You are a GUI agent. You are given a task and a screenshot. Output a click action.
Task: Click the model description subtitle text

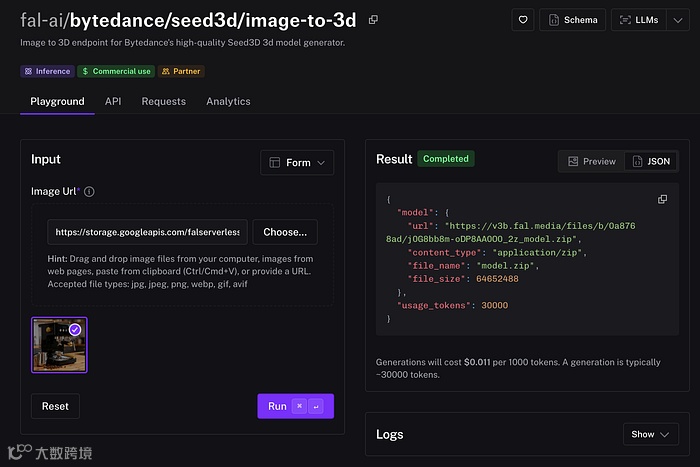pos(182,42)
